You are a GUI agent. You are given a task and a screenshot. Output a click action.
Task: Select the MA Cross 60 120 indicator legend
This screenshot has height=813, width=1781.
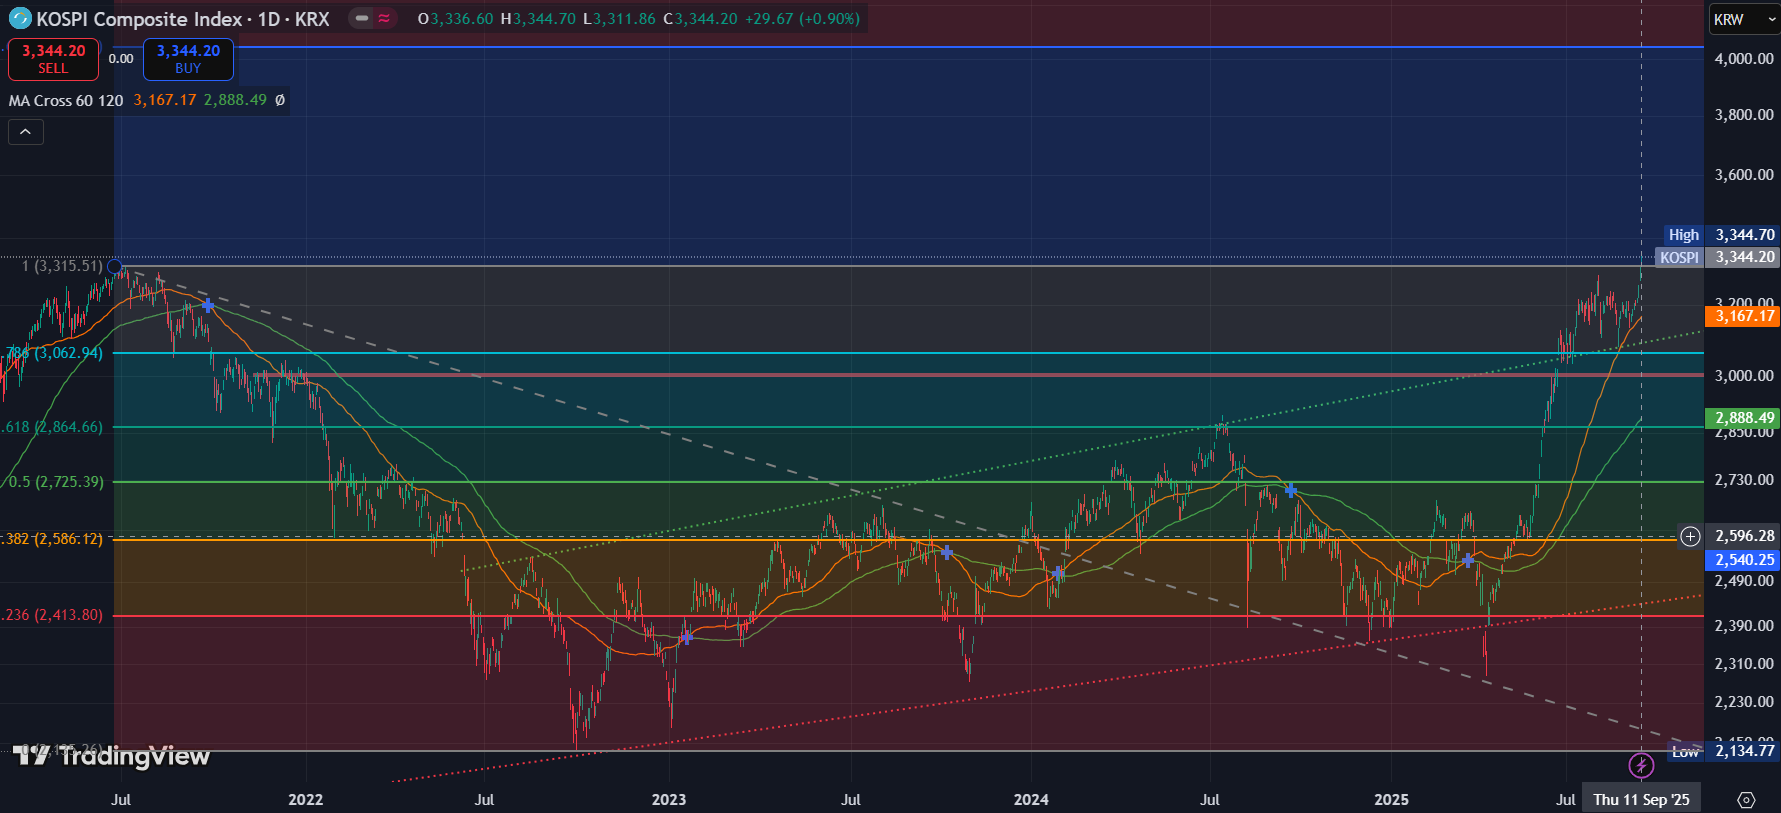pyautogui.click(x=66, y=100)
